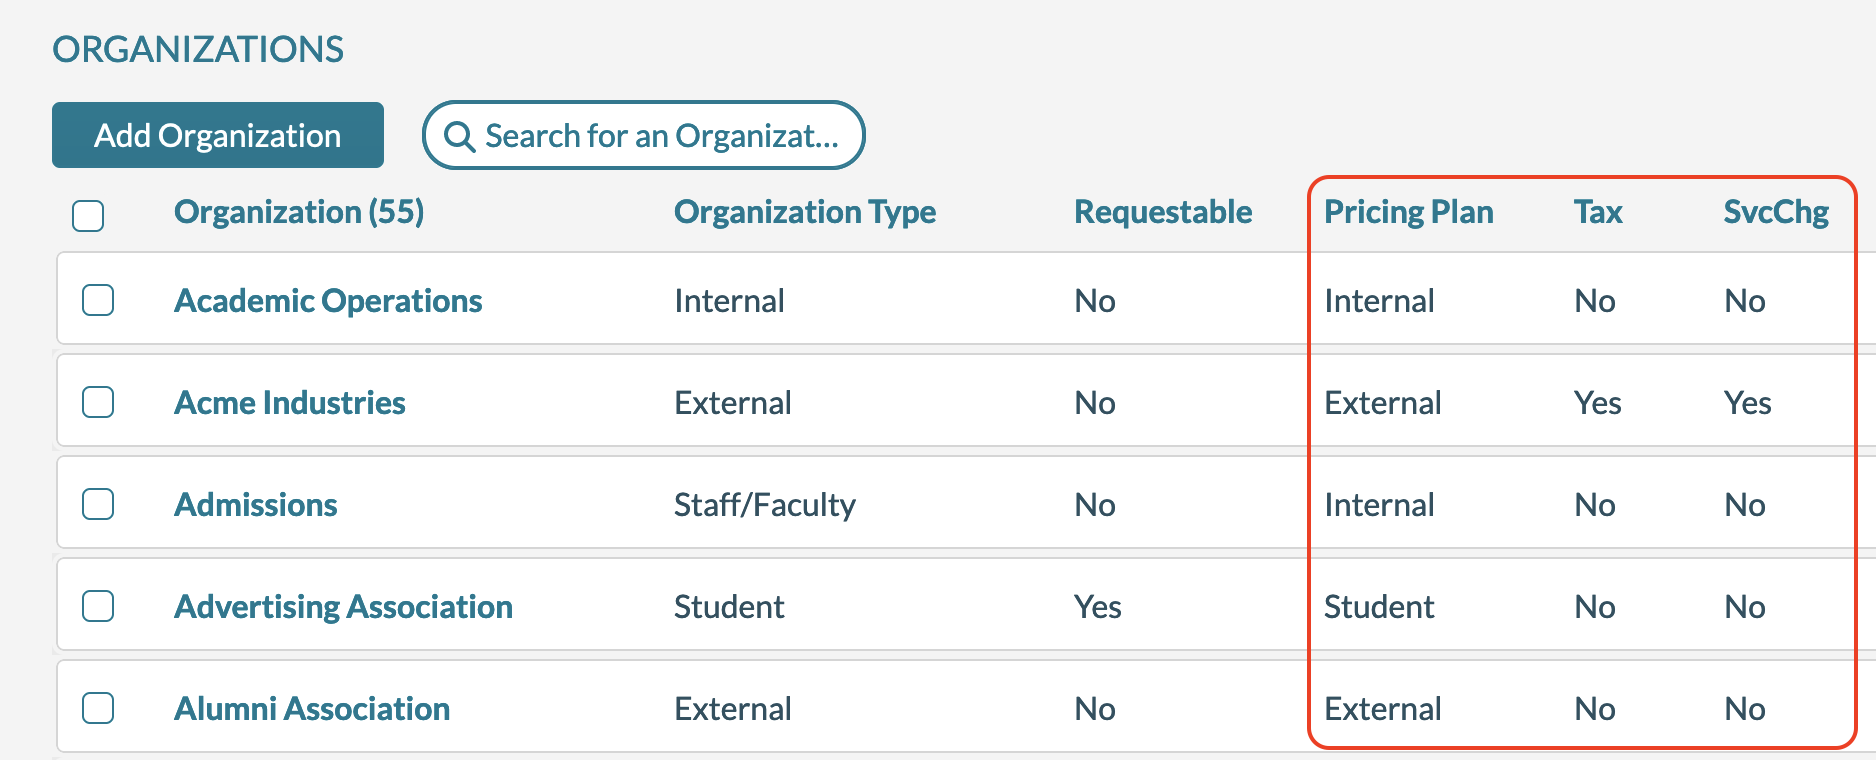Check the Advertising Association row checkbox

(x=98, y=606)
